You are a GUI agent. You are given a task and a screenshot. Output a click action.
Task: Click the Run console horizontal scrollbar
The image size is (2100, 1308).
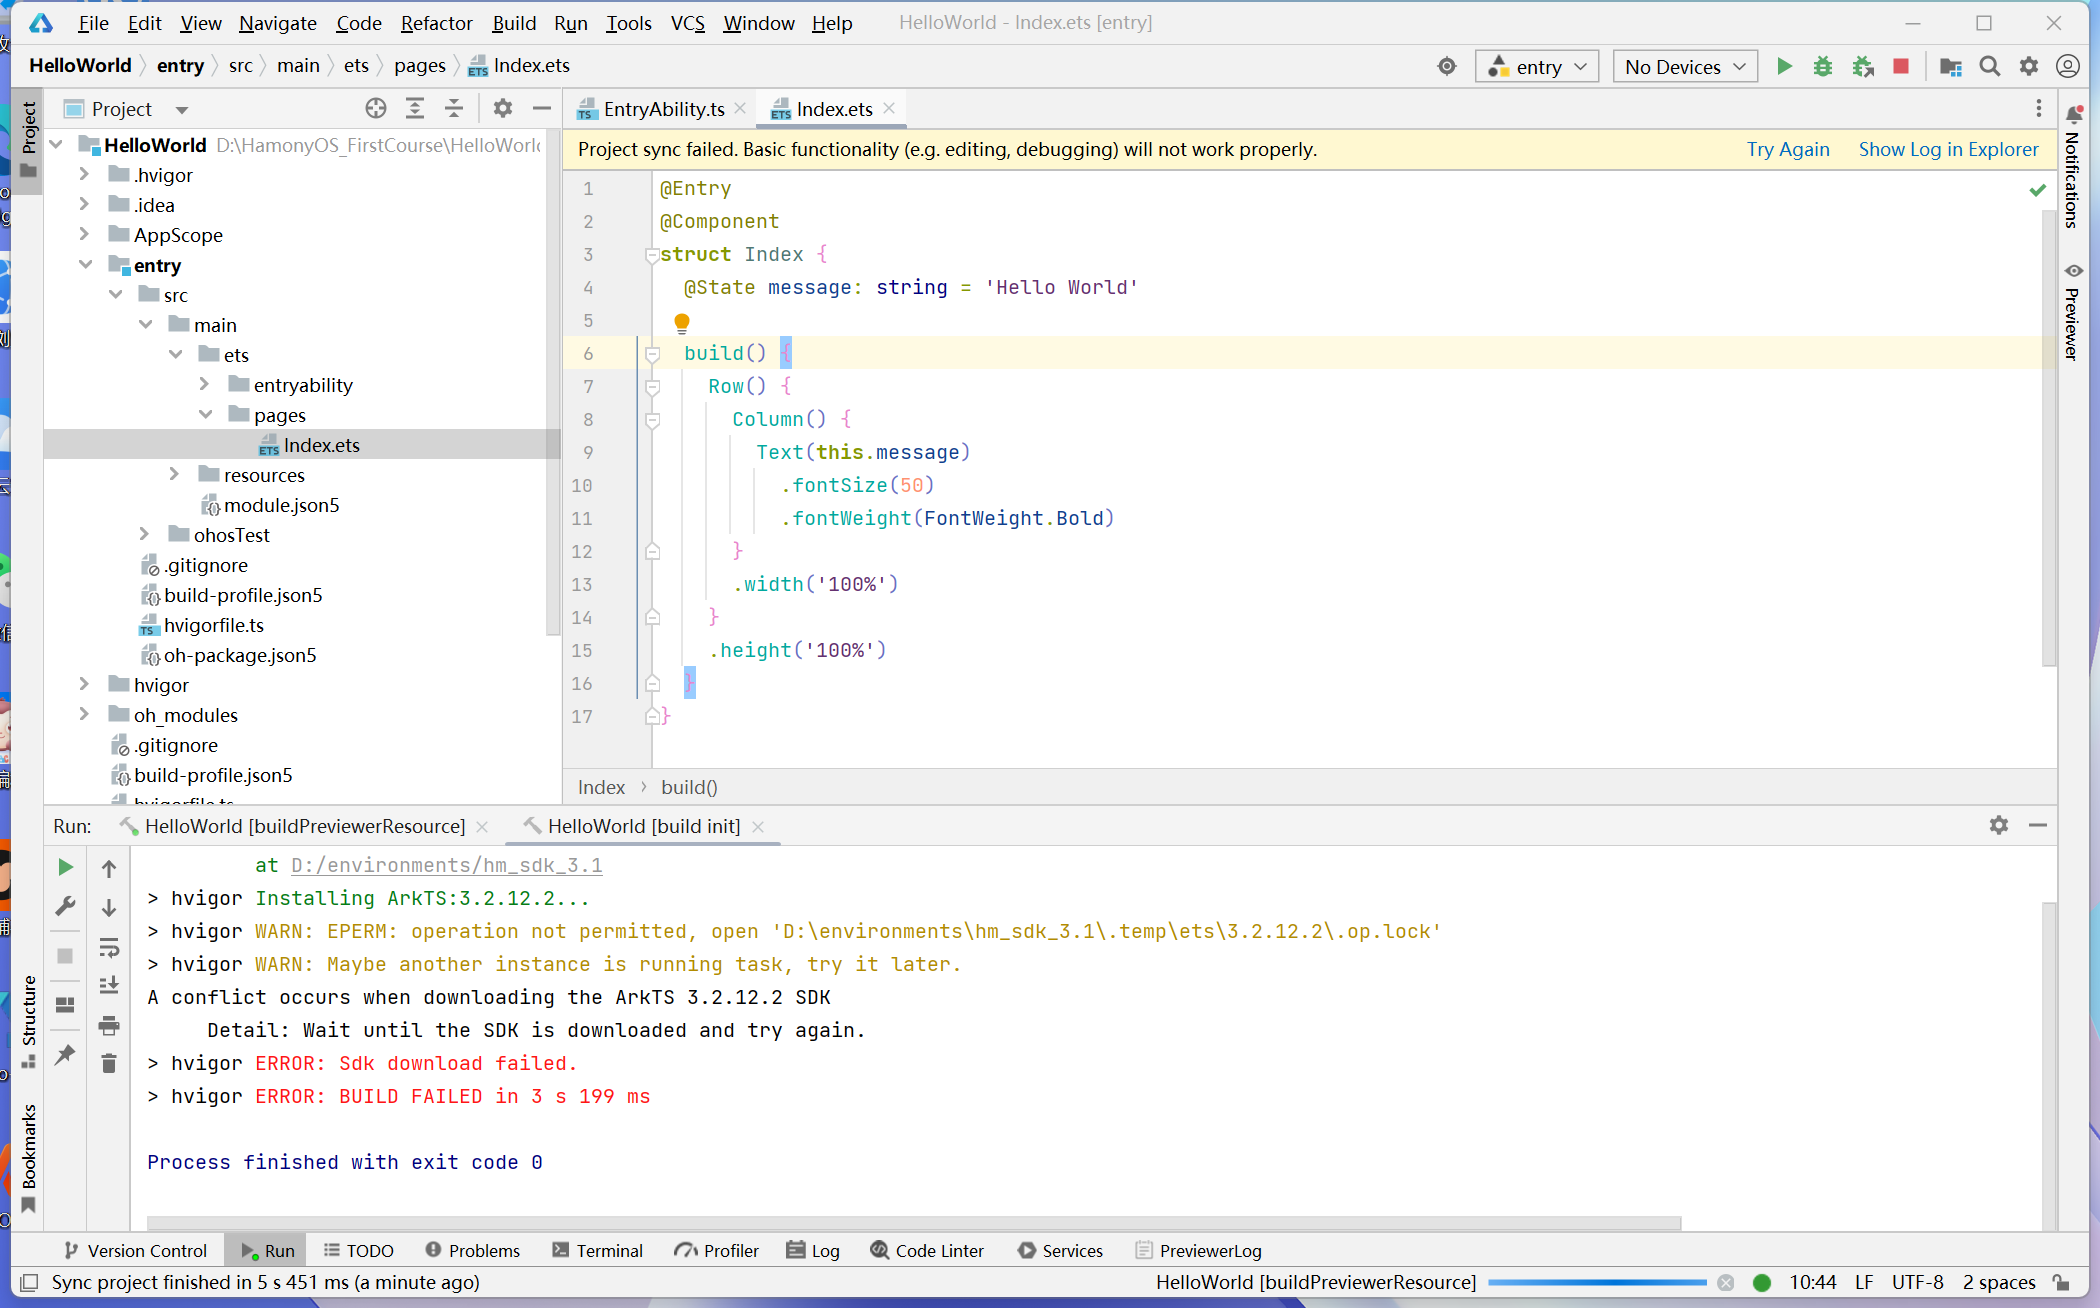(x=914, y=1223)
